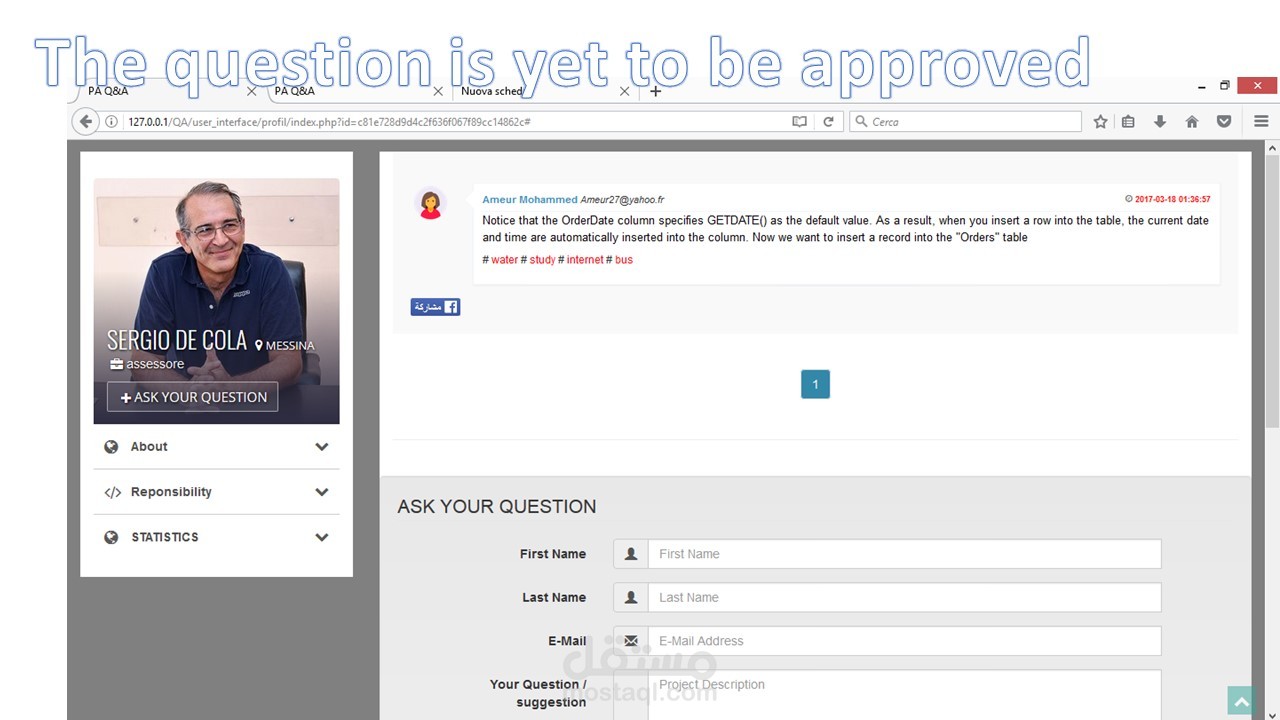Screen dimensions: 1280x720
Task: Open site info icon in address bar
Action: pyautogui.click(x=112, y=122)
